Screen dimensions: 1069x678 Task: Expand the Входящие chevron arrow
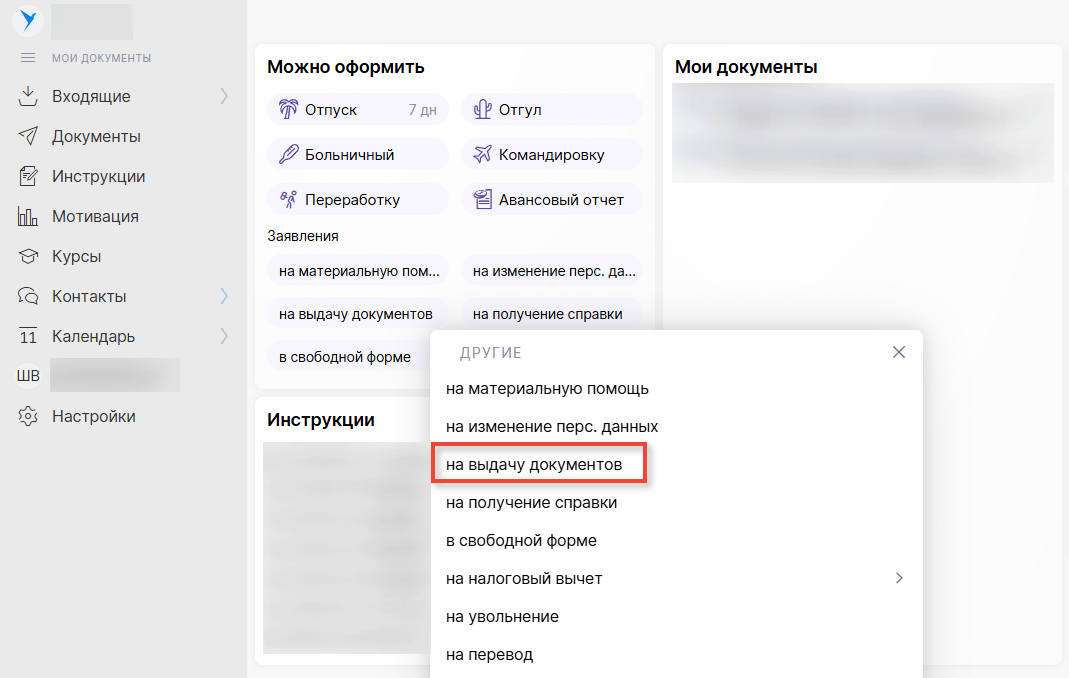coord(224,97)
